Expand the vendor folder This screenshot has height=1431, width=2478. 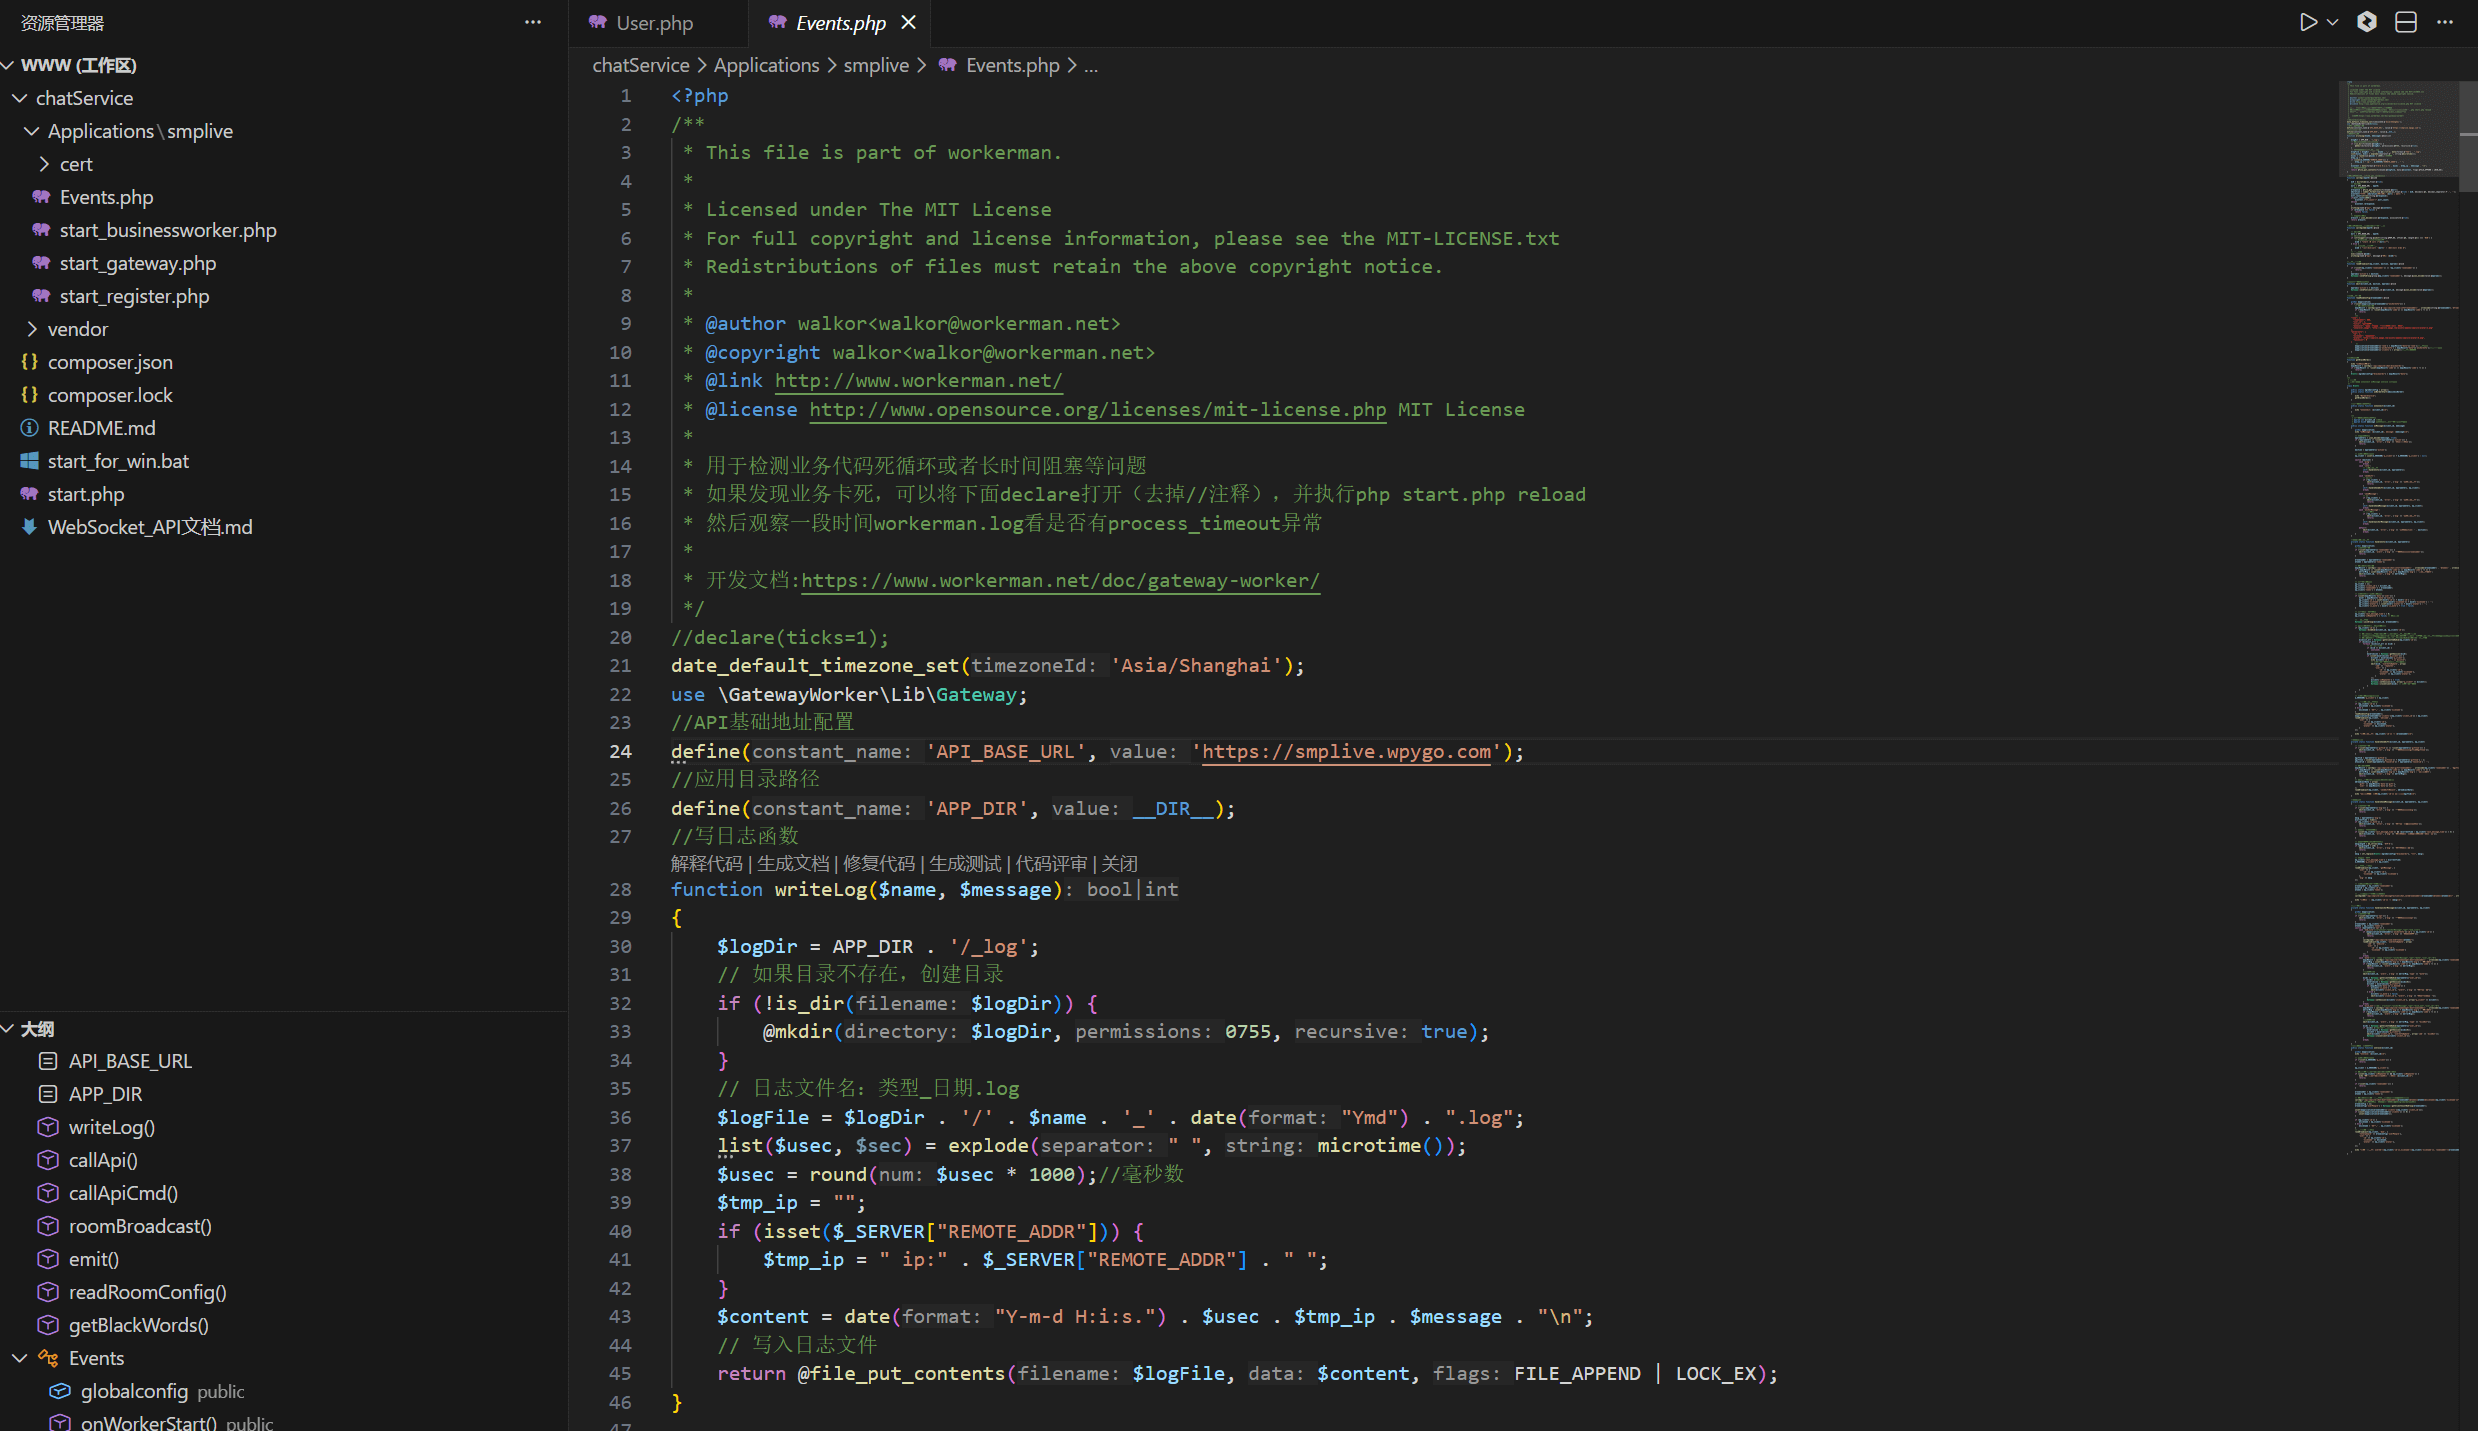[77, 329]
